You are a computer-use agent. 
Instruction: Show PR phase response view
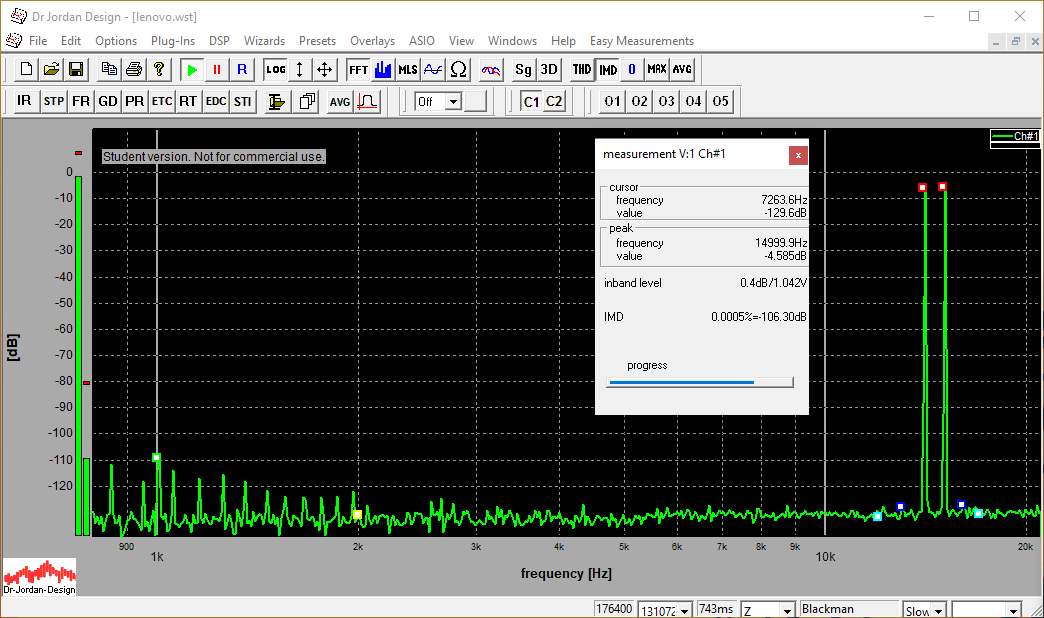point(134,101)
